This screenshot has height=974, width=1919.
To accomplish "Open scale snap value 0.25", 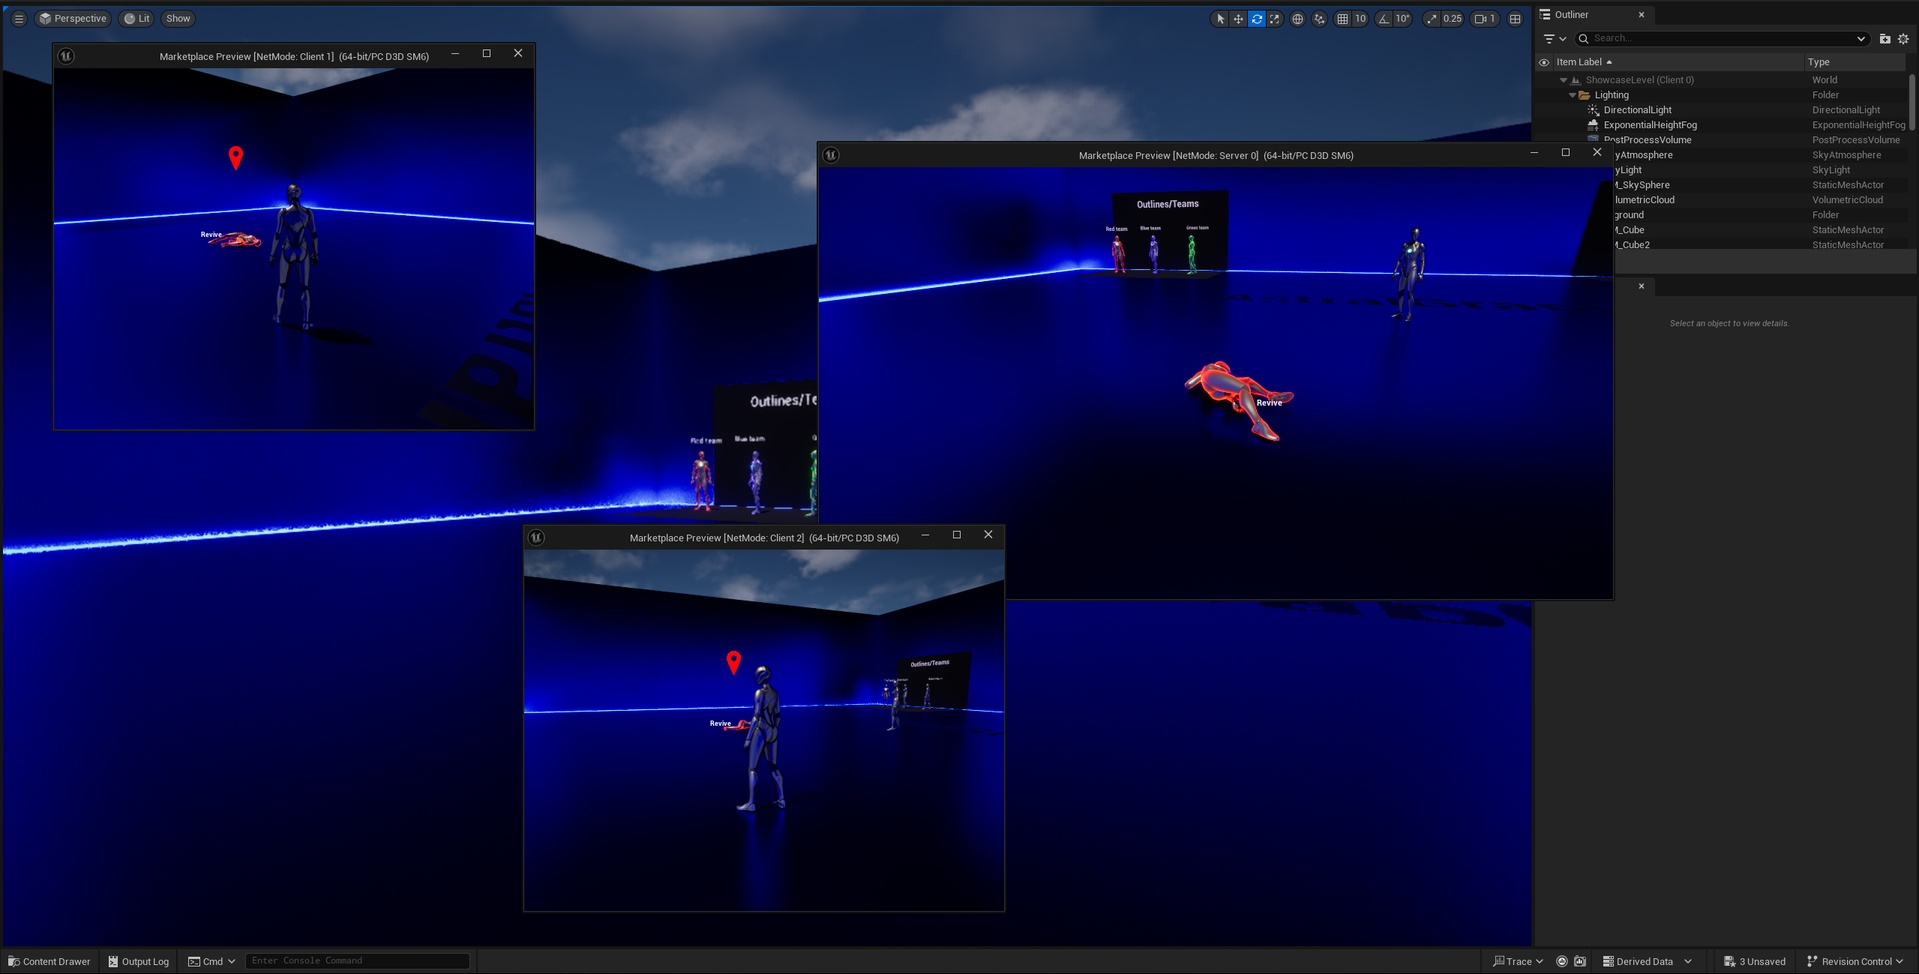I will click(1452, 19).
